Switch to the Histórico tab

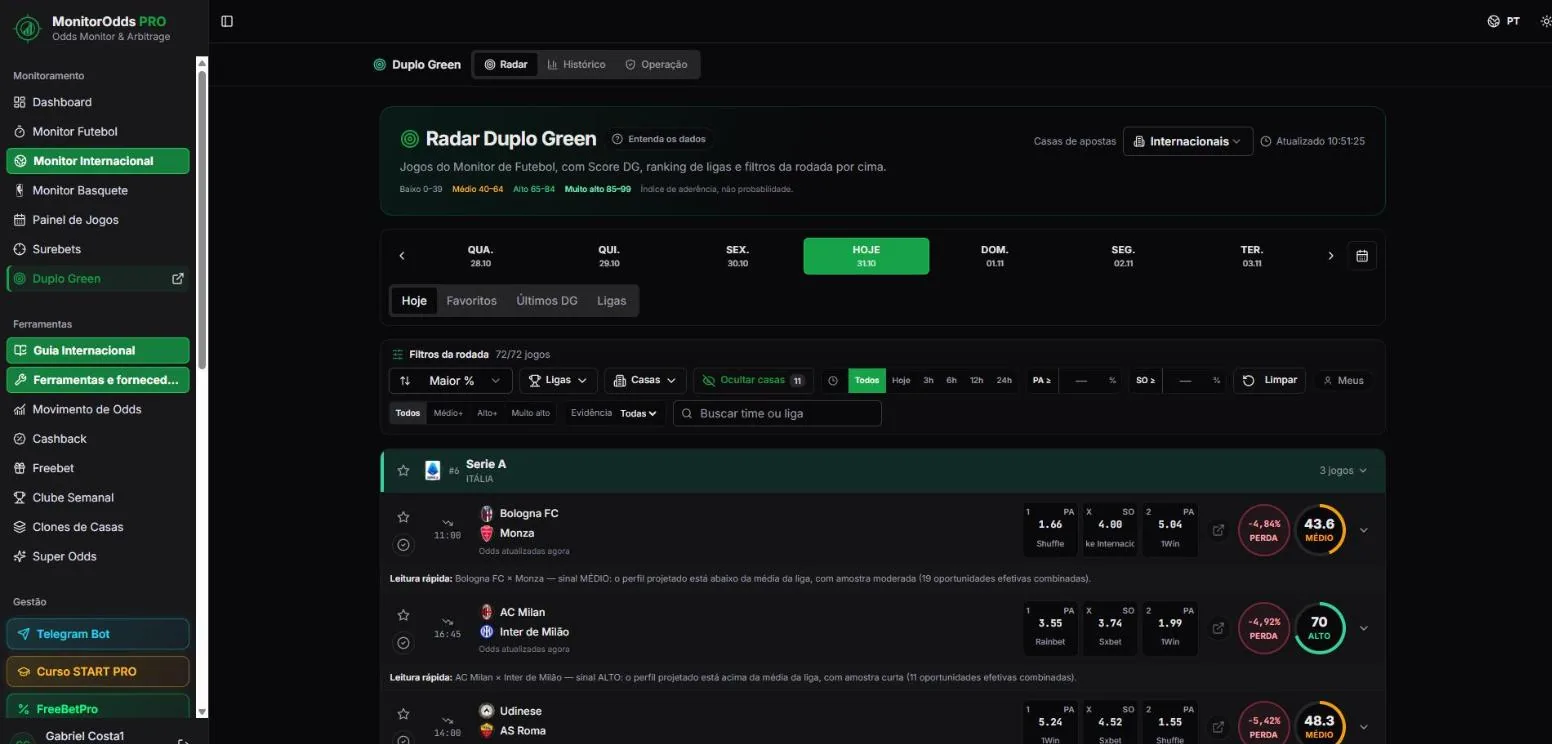[x=577, y=64]
